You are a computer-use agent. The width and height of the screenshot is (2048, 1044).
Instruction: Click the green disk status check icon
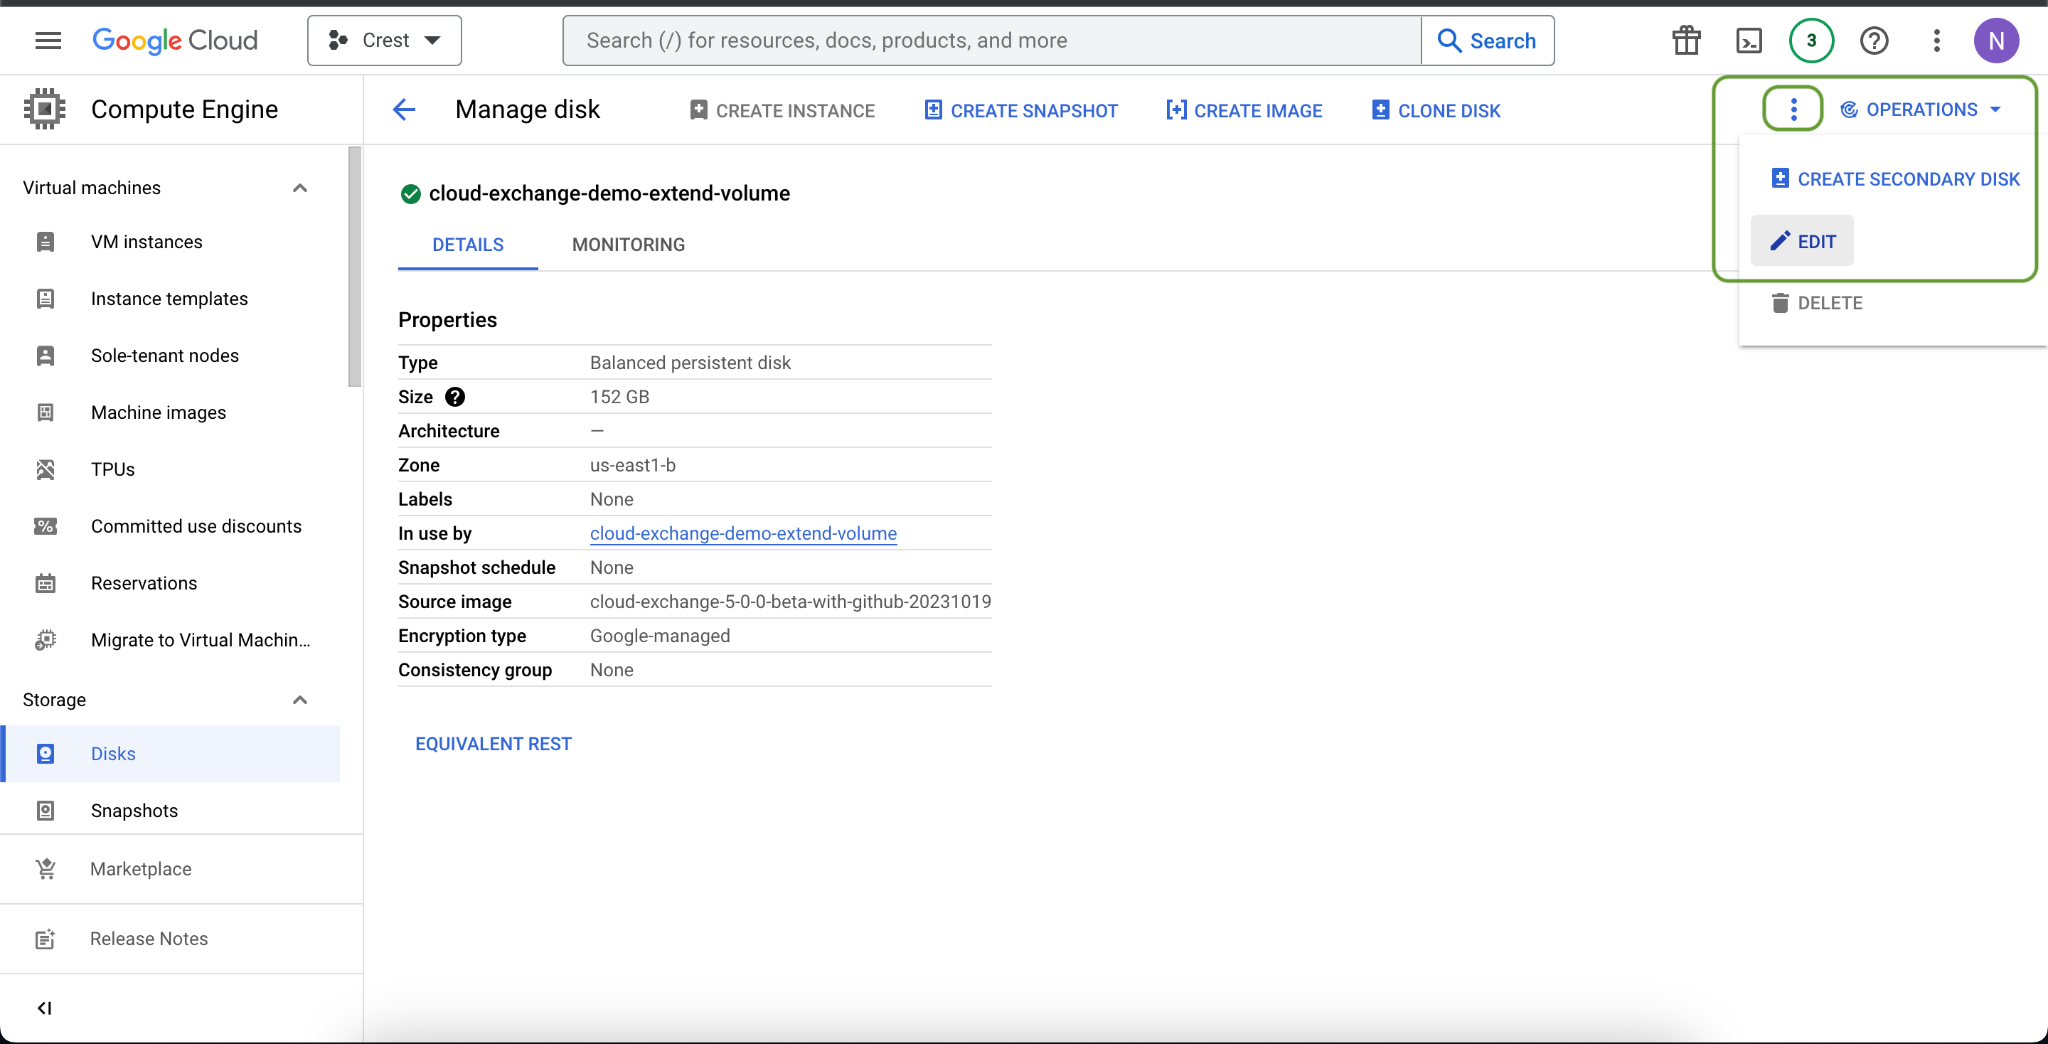click(410, 194)
